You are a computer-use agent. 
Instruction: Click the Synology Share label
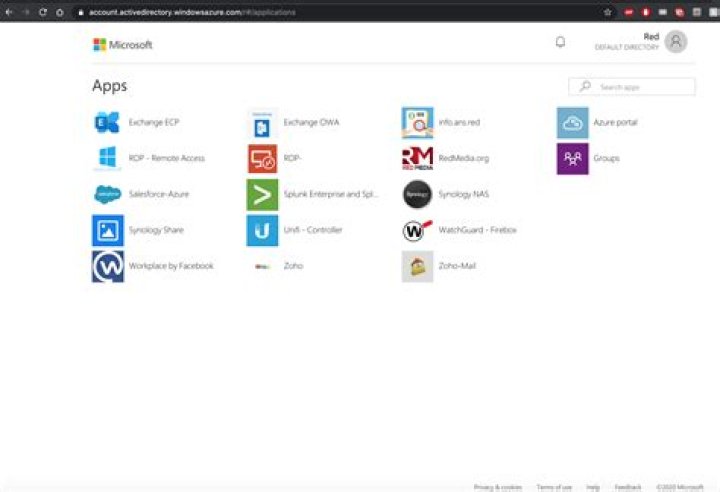click(156, 230)
